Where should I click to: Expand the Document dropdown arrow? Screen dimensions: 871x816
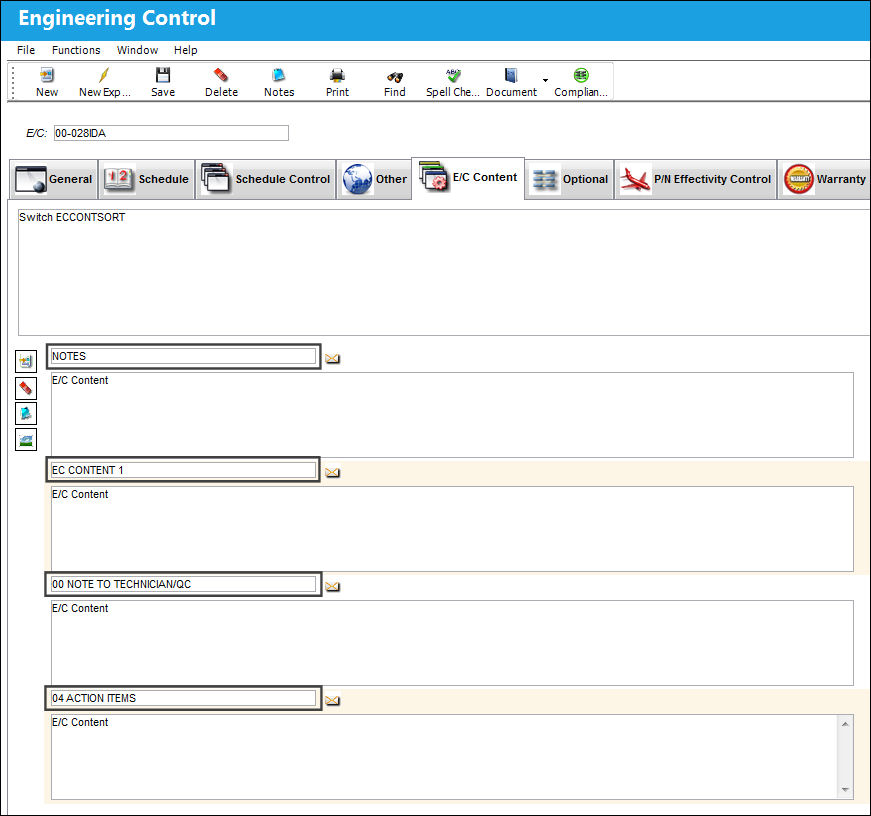point(545,81)
